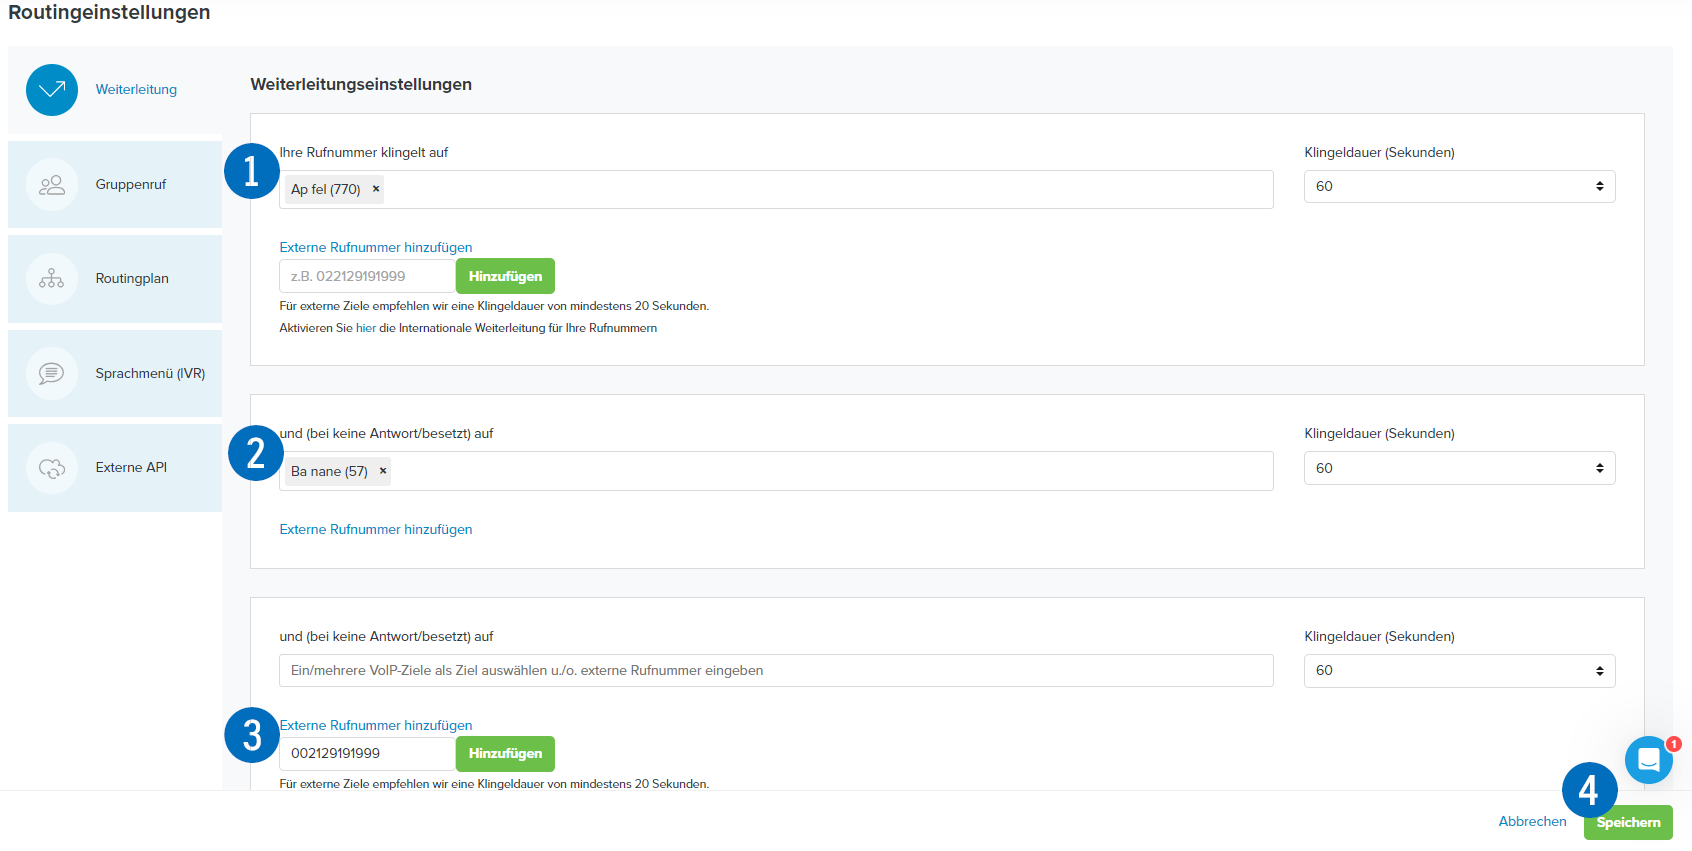Open first Klingeldauer dropdown set to 60
Viewport: 1692px width, 851px height.
(1459, 187)
